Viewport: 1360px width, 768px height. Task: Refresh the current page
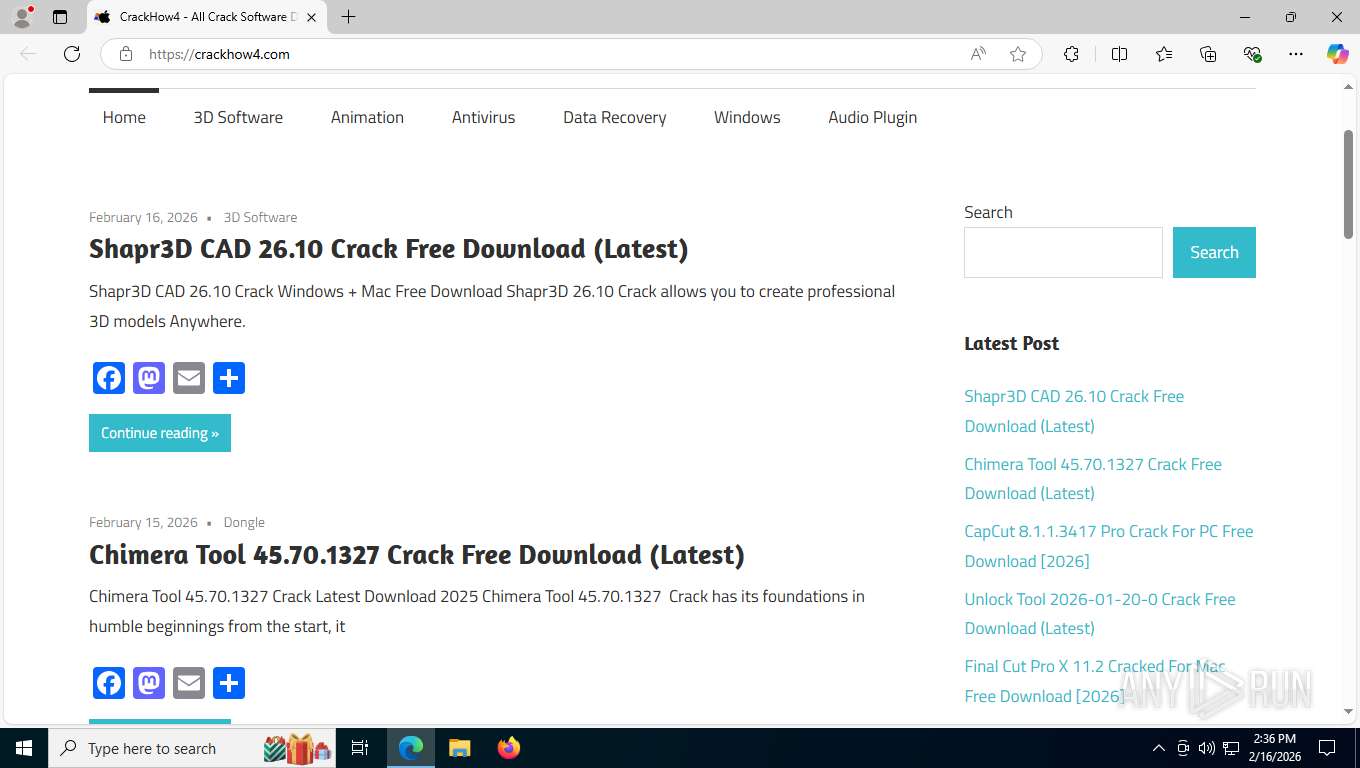(x=72, y=54)
